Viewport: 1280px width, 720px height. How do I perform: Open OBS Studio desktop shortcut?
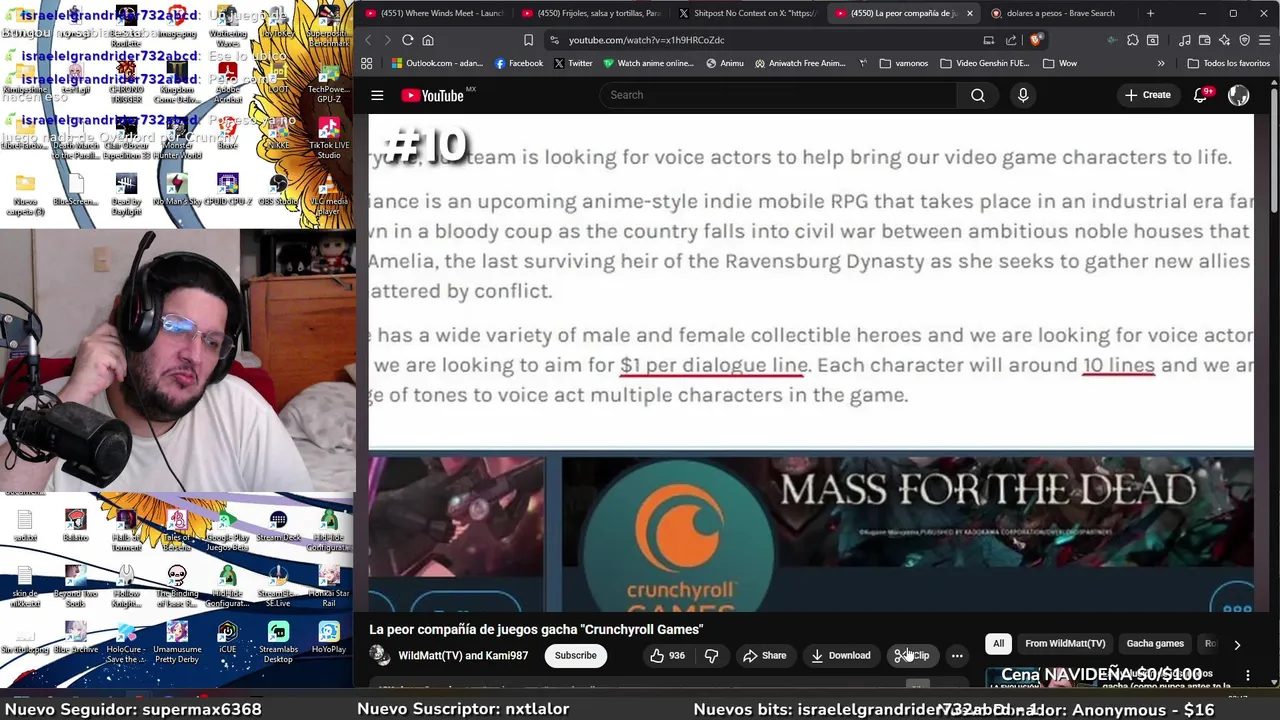(x=278, y=190)
